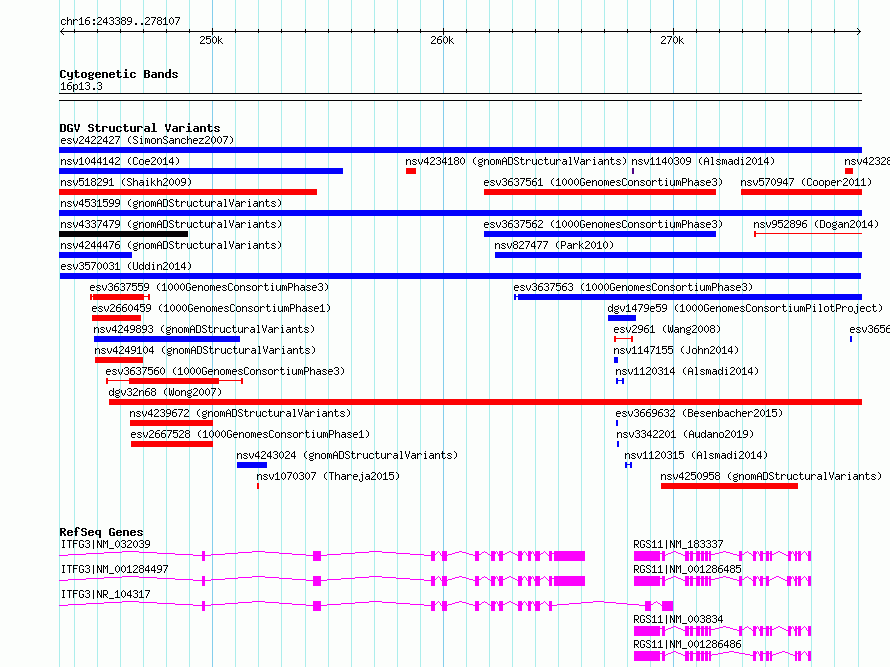
Task: Click the black nsv4337479 variant bar
Action: tap(123, 234)
